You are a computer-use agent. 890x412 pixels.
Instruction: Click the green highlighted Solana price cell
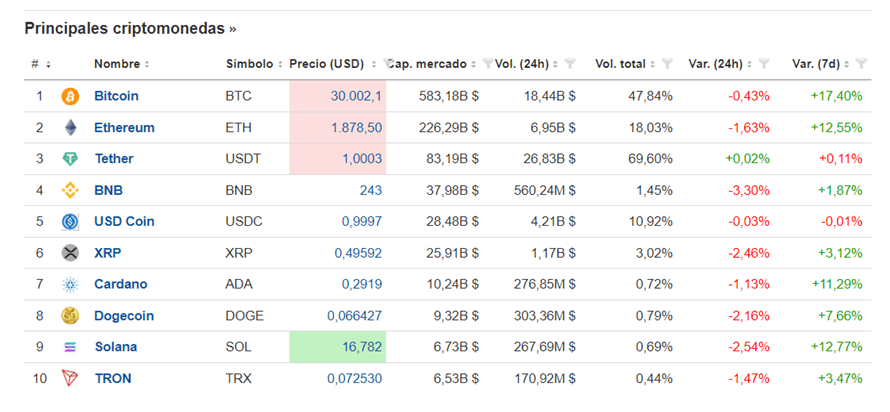click(338, 347)
